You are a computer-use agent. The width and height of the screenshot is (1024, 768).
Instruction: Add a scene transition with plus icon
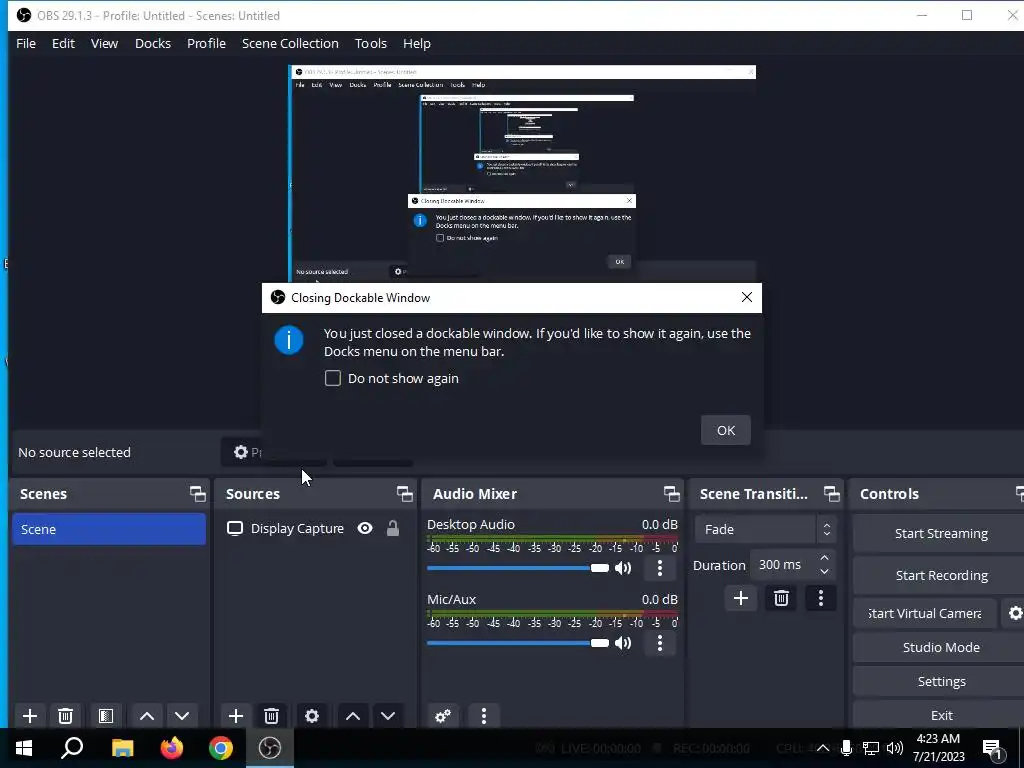click(741, 598)
